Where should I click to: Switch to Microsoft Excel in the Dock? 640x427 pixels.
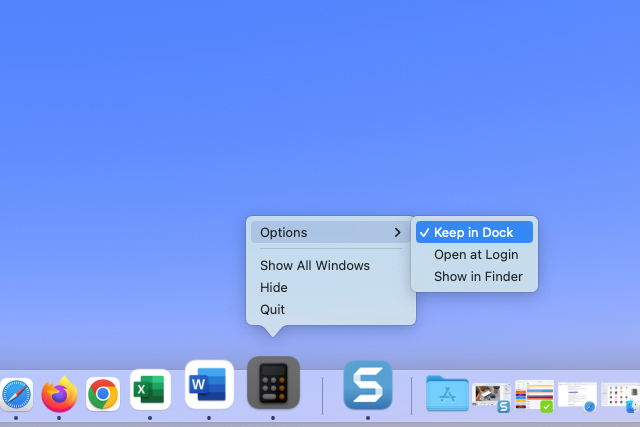point(150,389)
